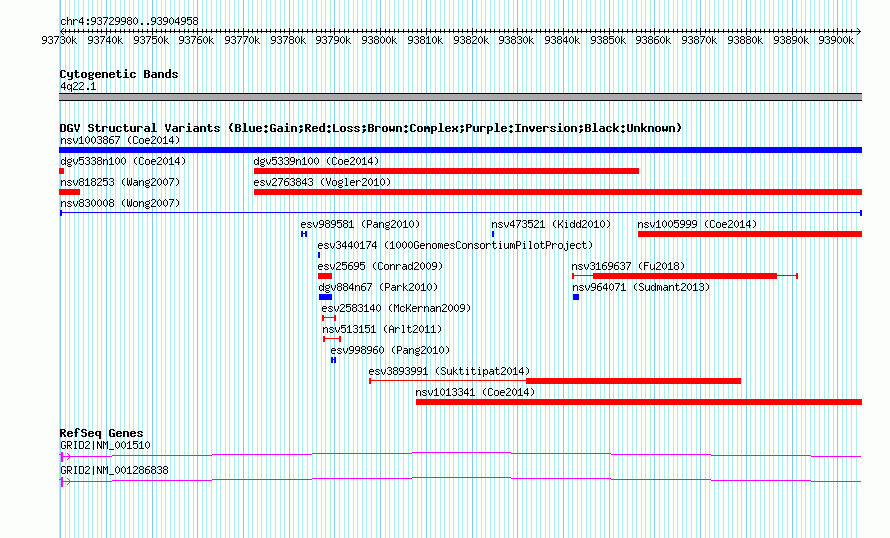Open nsv1013341 (Coe2014) label
The image size is (890, 538).
[475, 392]
